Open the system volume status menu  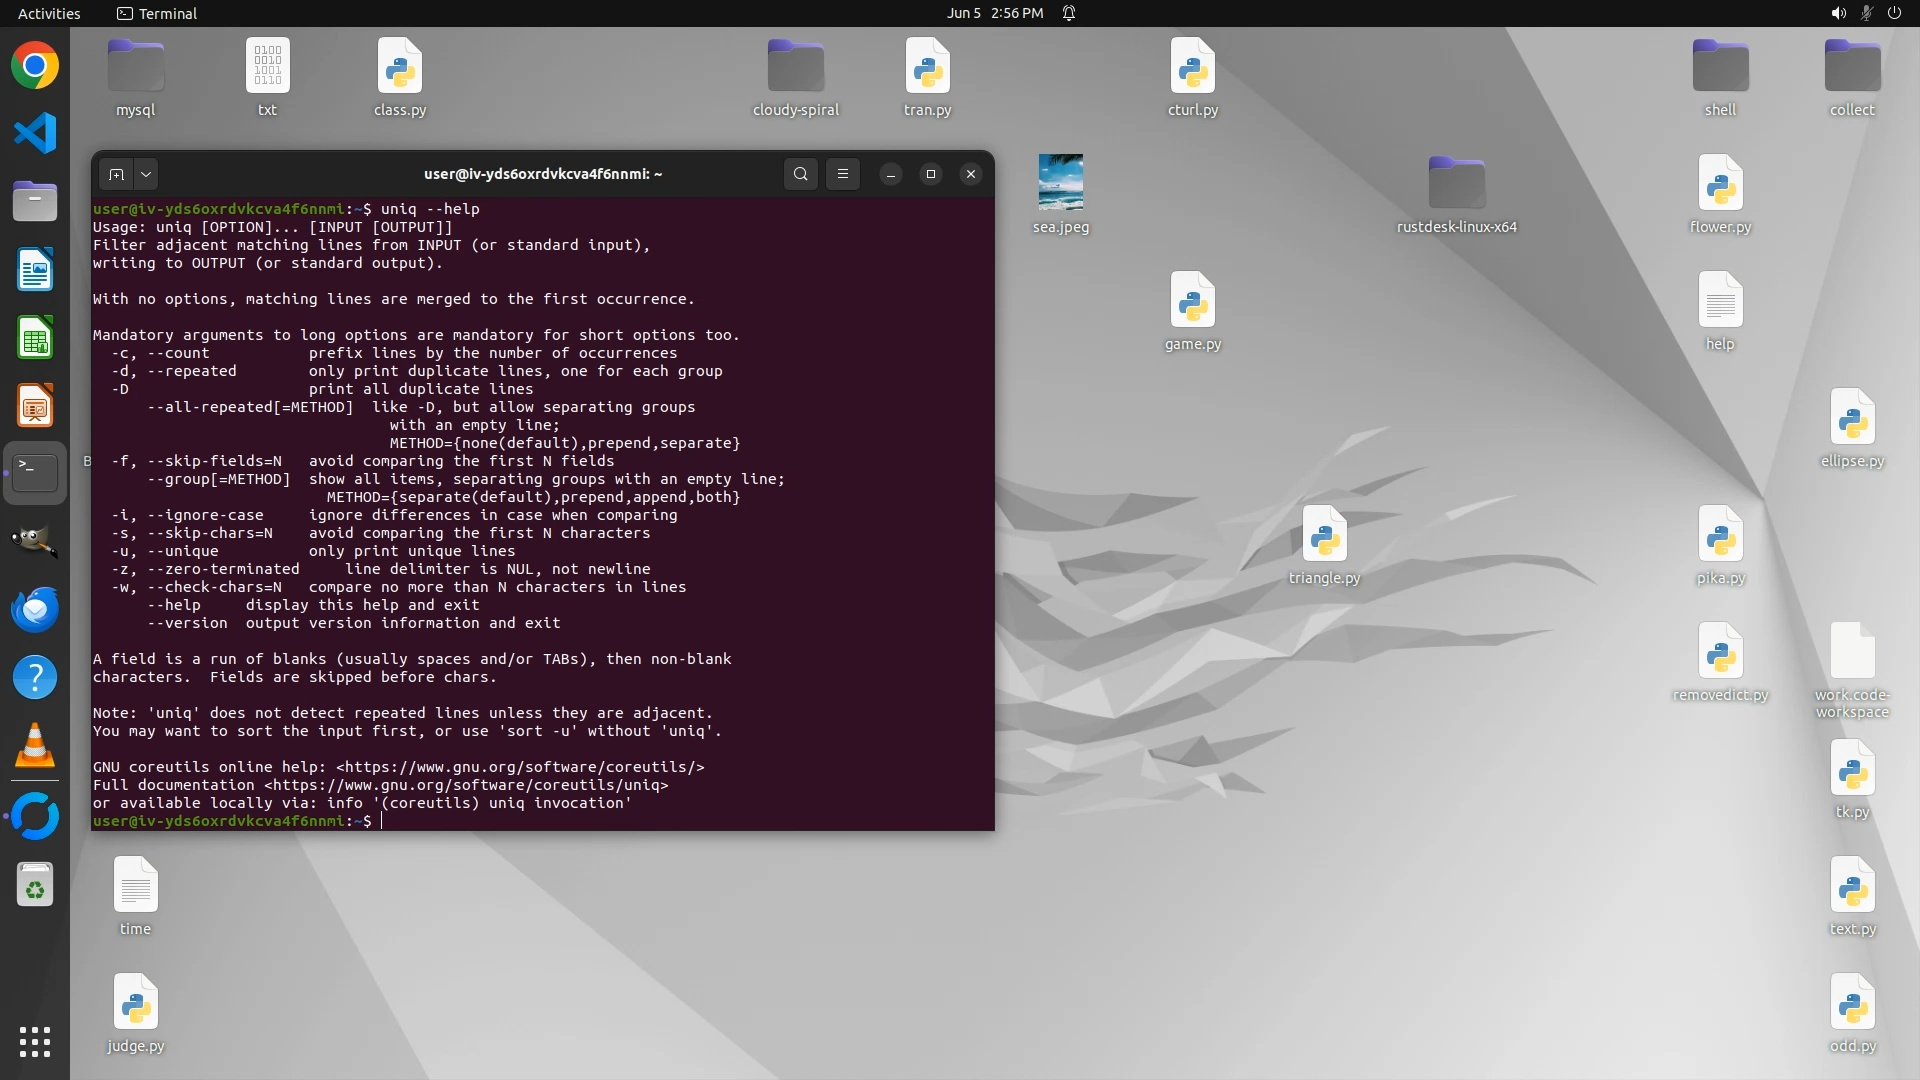1838,13
